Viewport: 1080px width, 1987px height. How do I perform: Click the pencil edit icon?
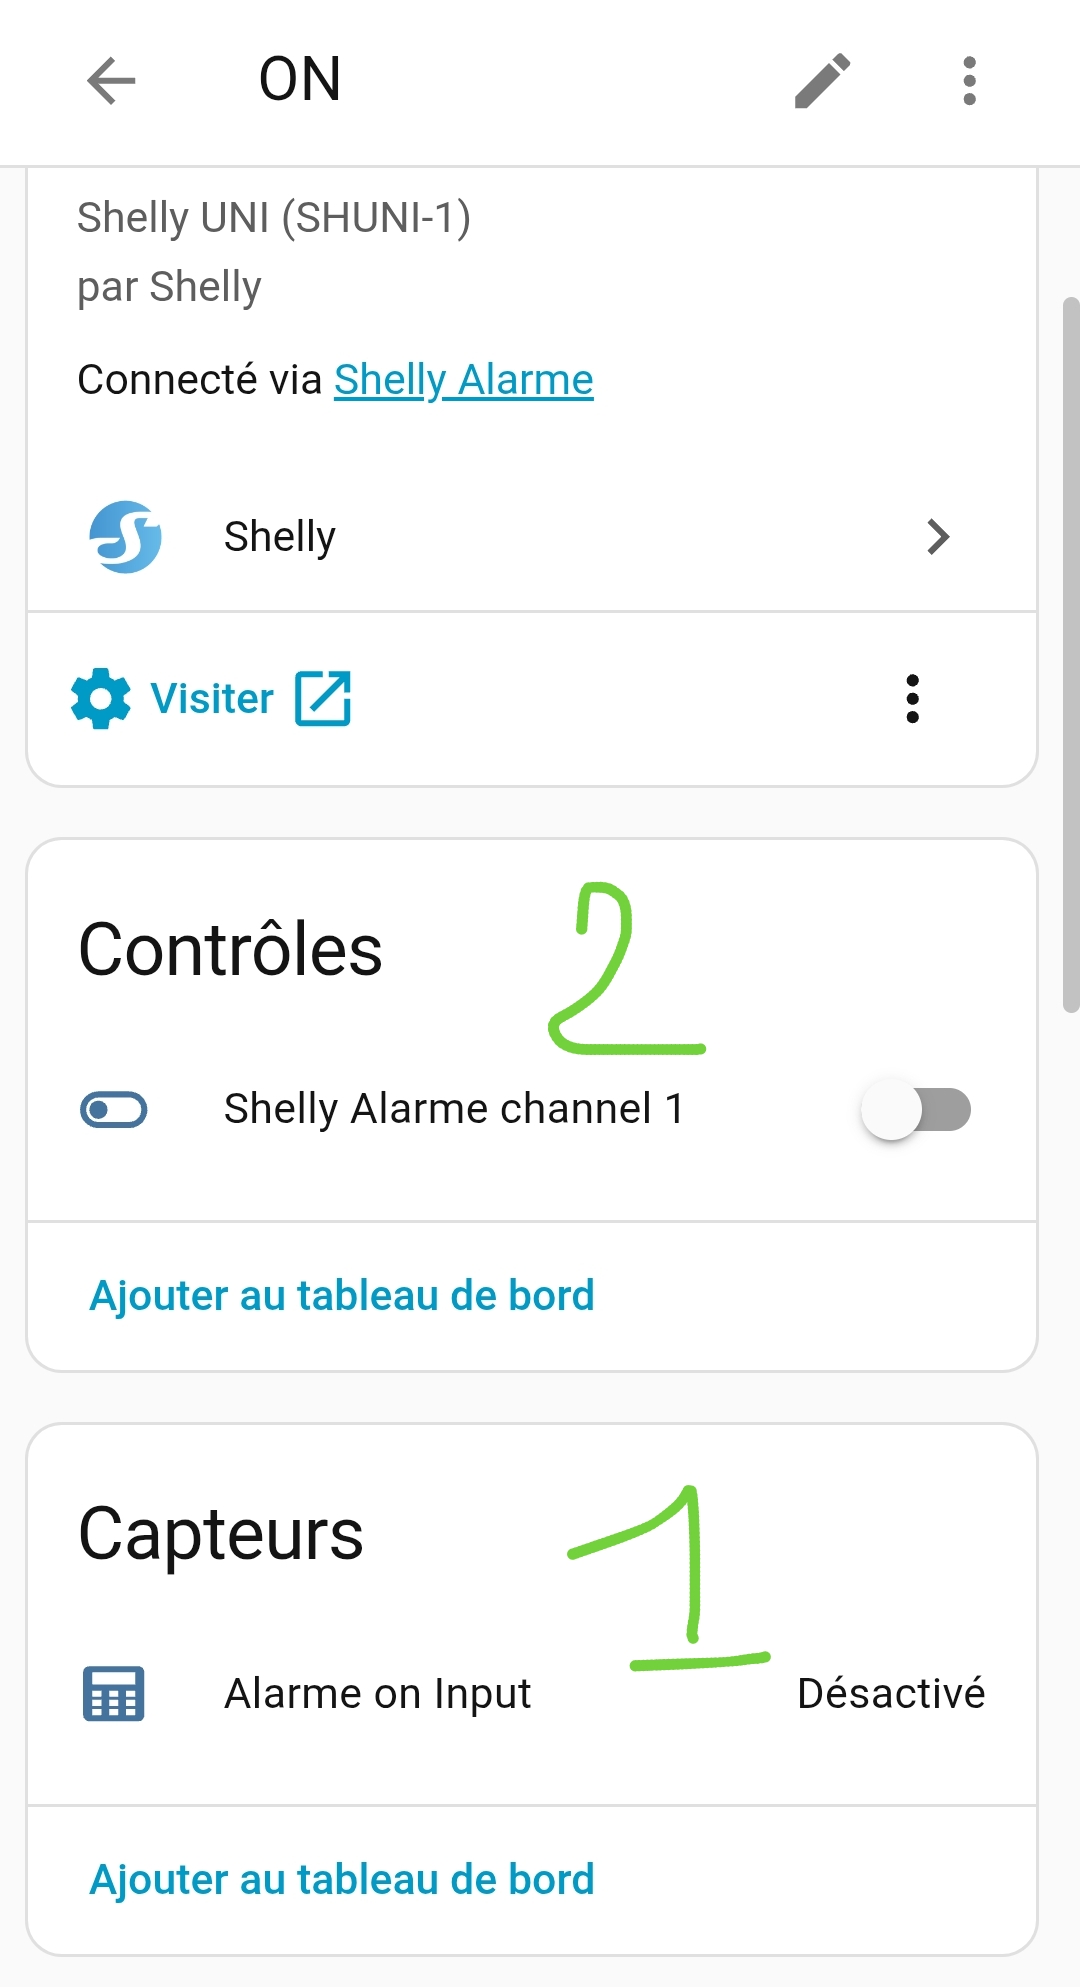822,80
